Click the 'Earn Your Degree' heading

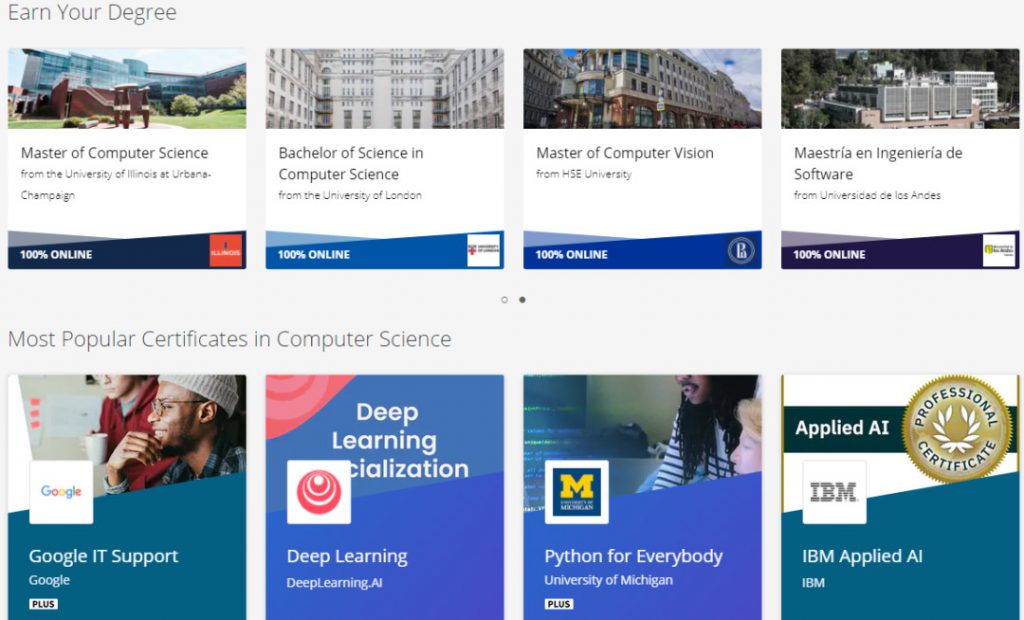[x=92, y=12]
